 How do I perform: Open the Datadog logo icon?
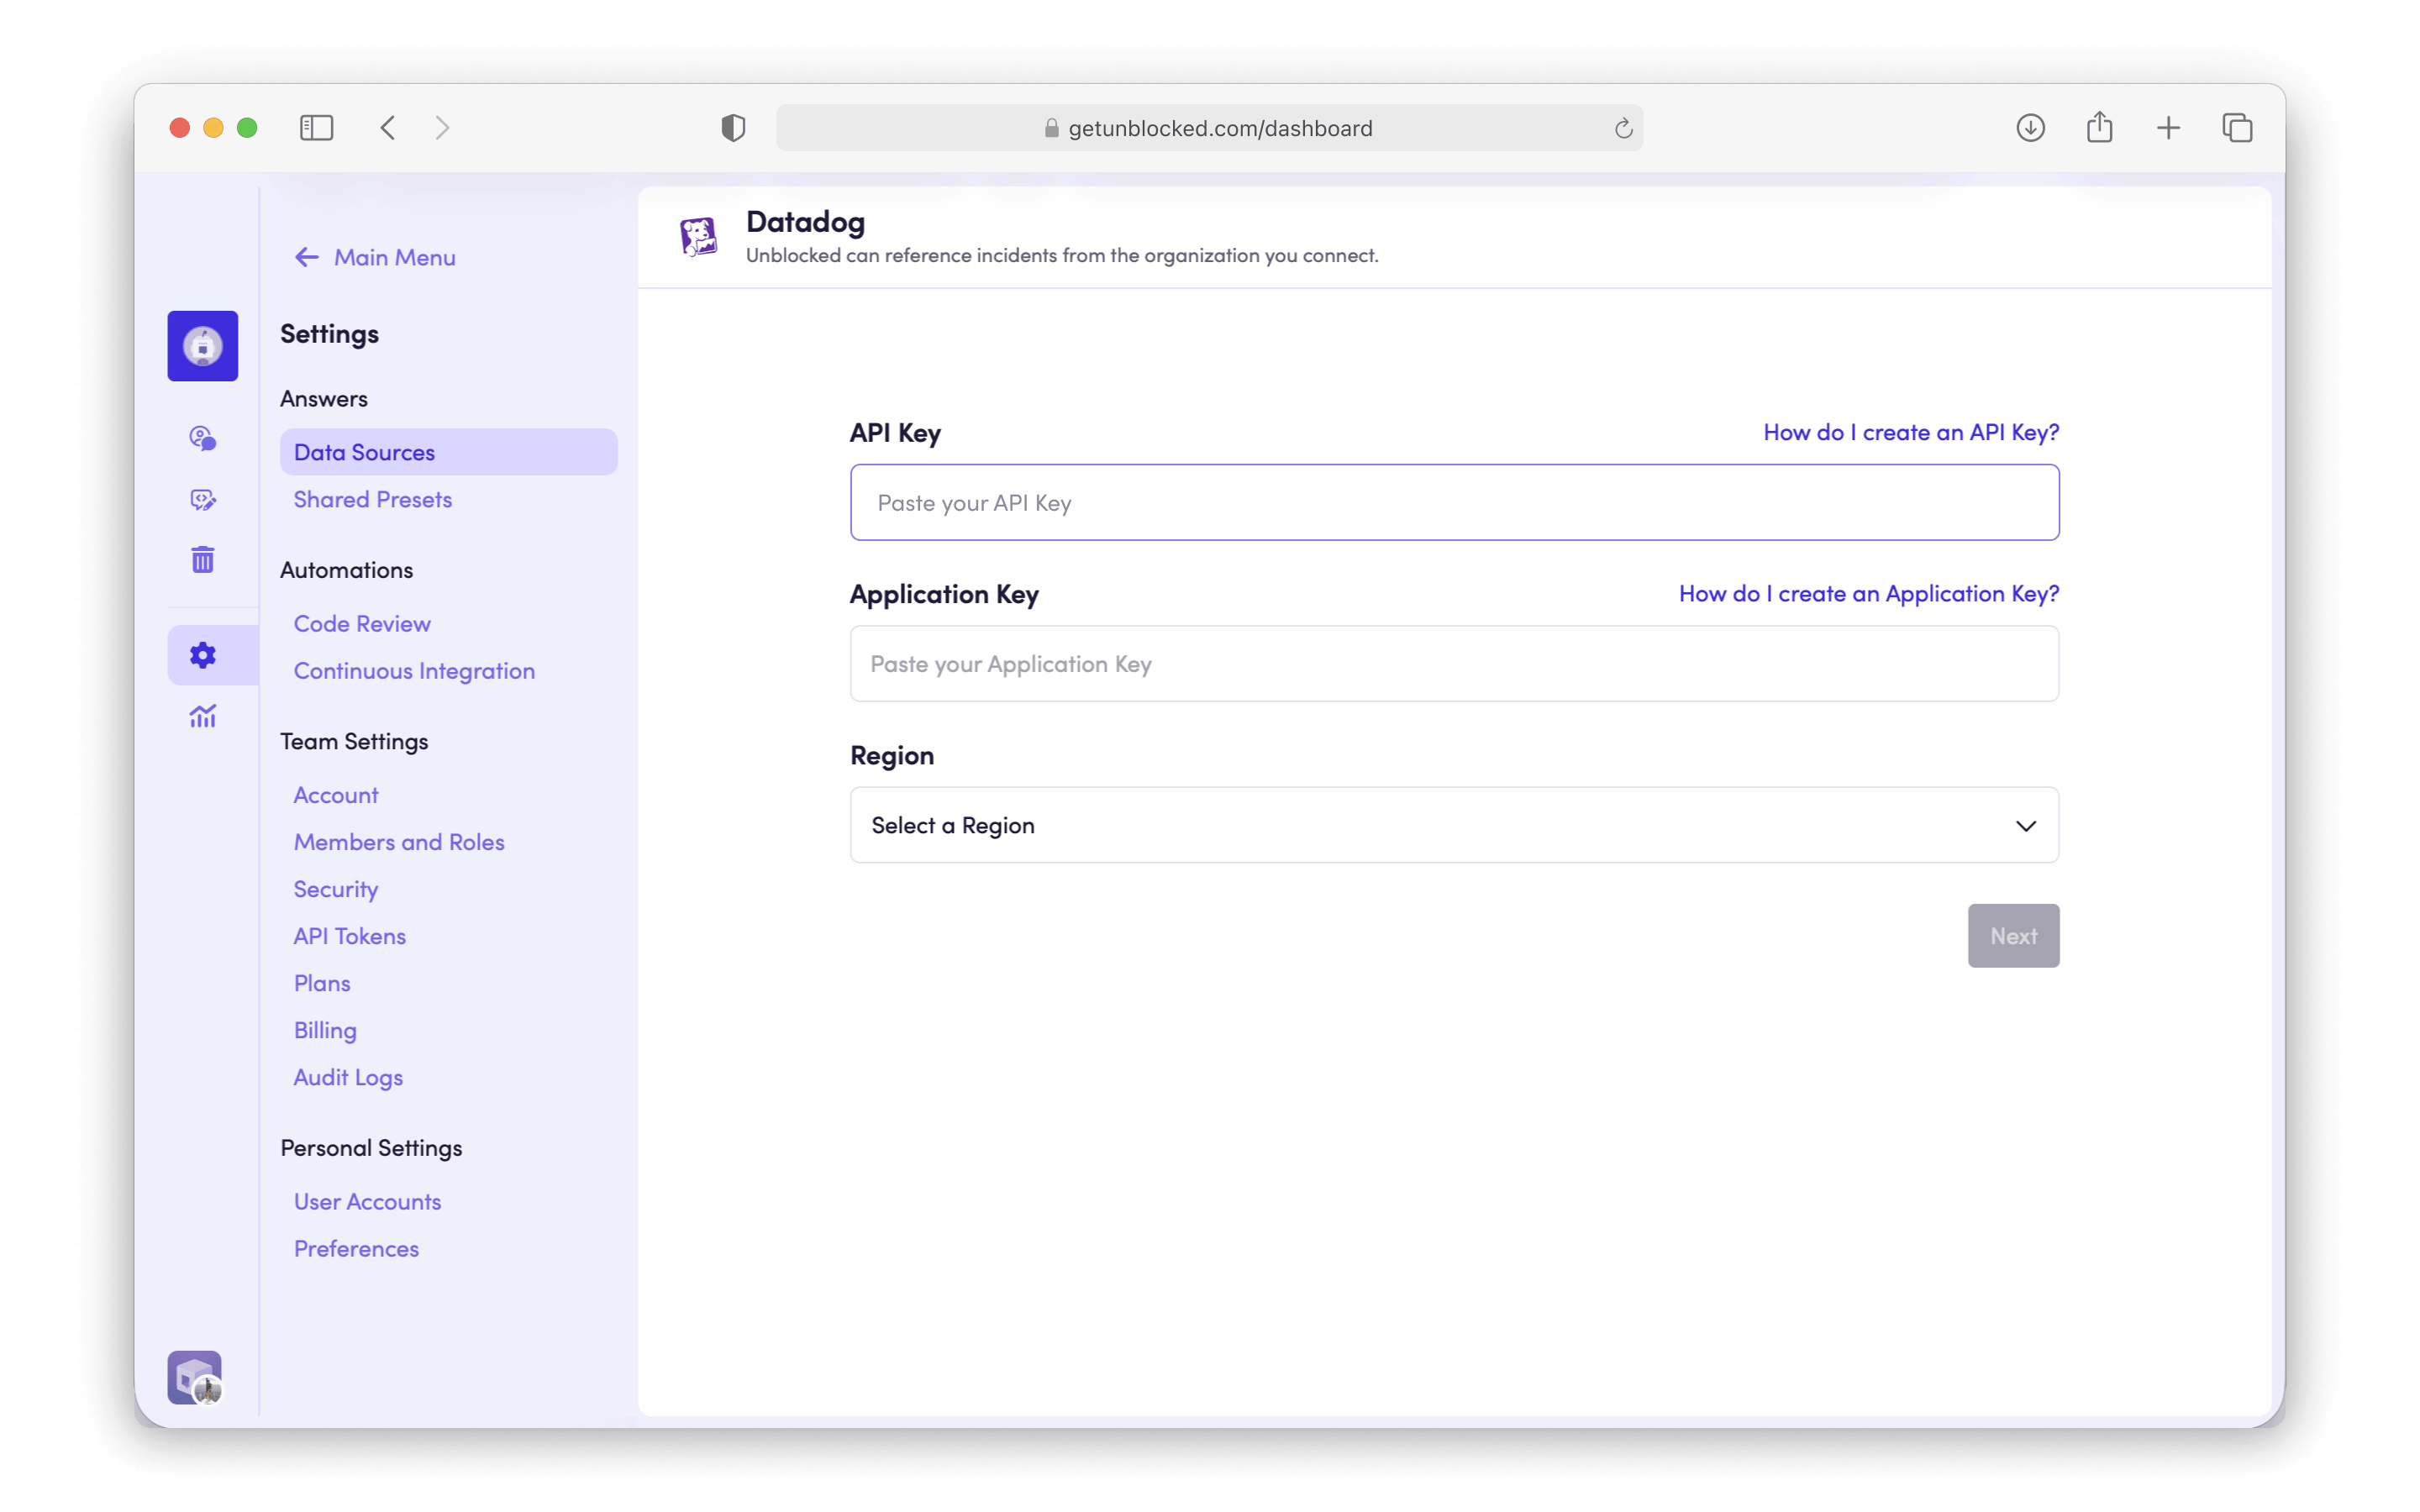point(698,236)
